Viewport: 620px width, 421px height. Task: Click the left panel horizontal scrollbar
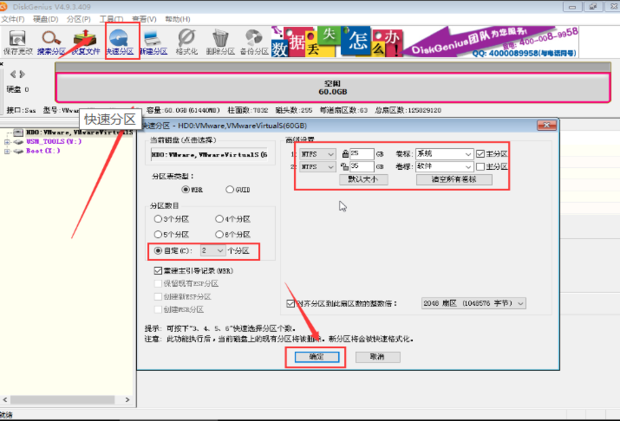(62, 400)
